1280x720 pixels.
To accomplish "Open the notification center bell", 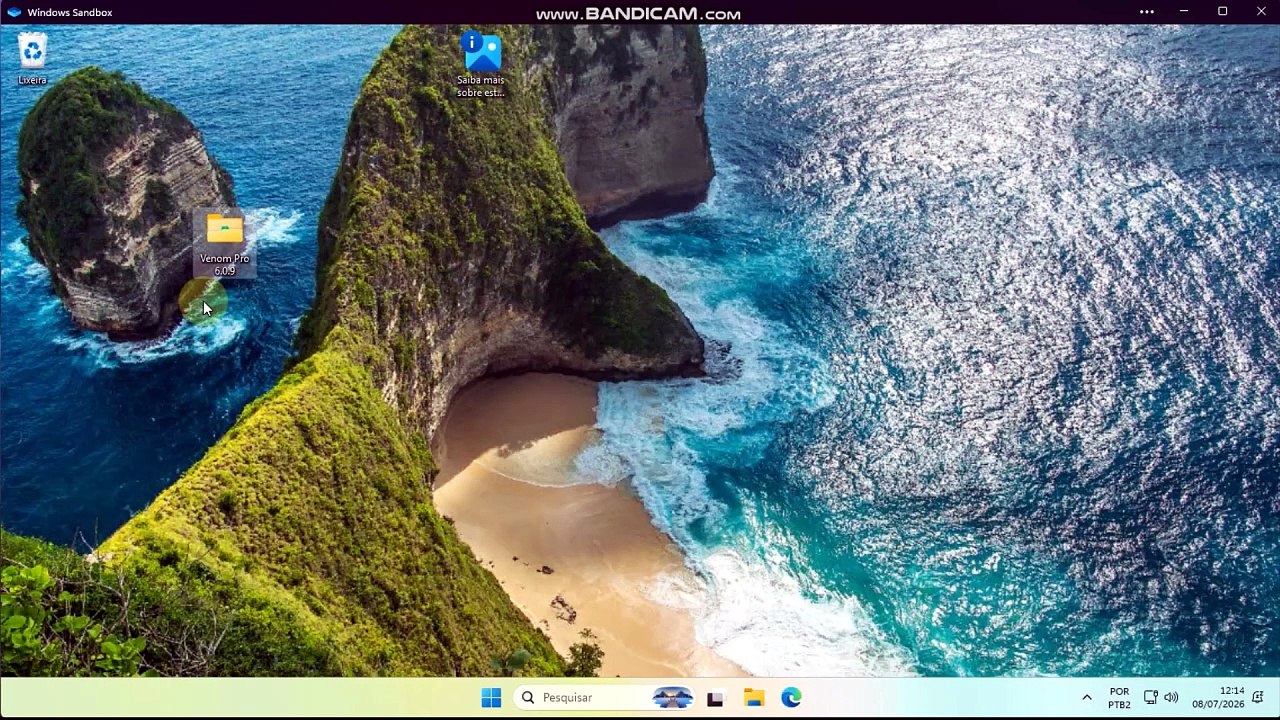I will tap(1258, 698).
